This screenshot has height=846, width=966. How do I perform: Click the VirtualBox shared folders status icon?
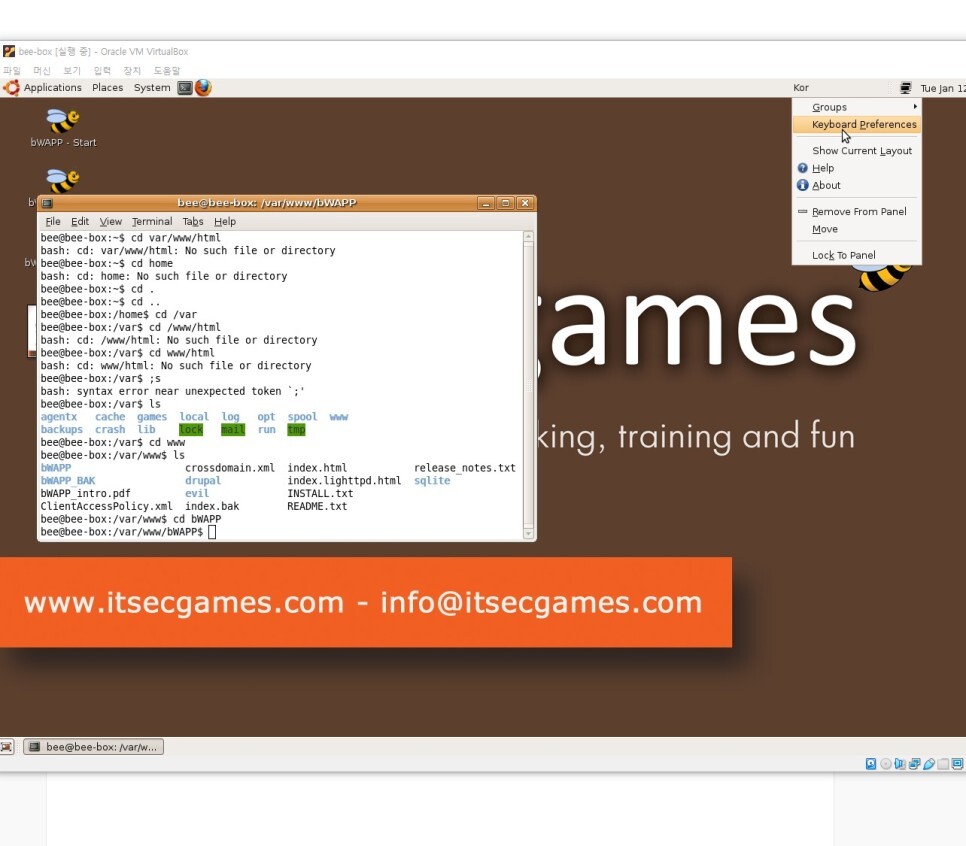click(x=943, y=764)
